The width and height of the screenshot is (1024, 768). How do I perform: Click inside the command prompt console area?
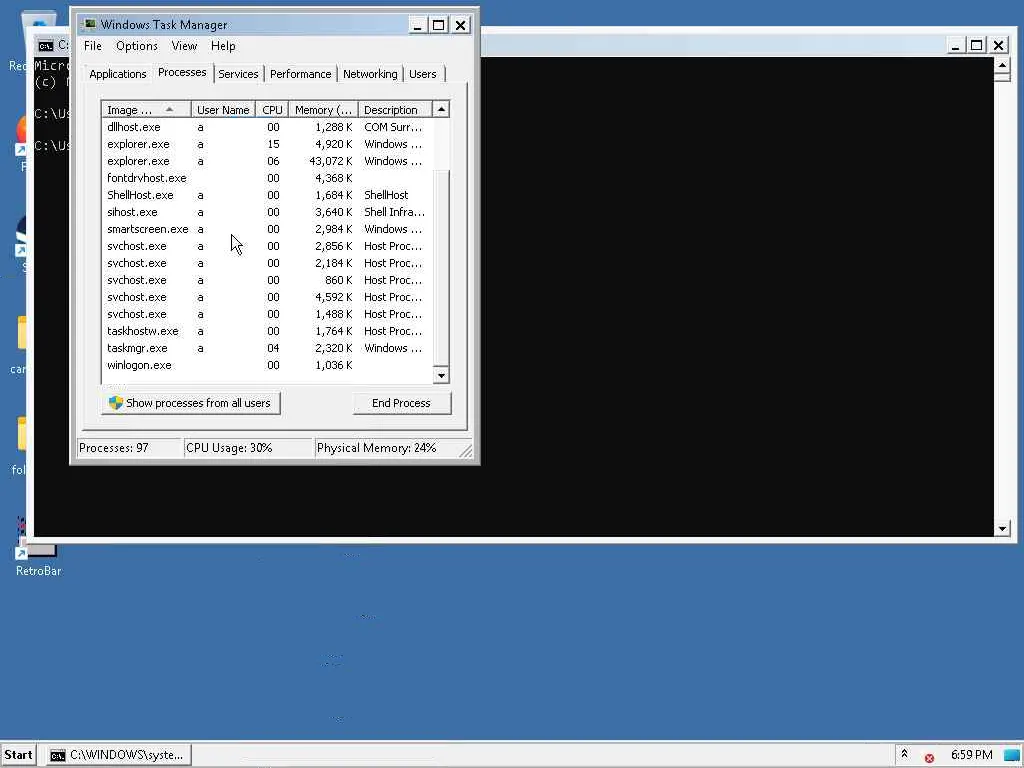[737, 297]
